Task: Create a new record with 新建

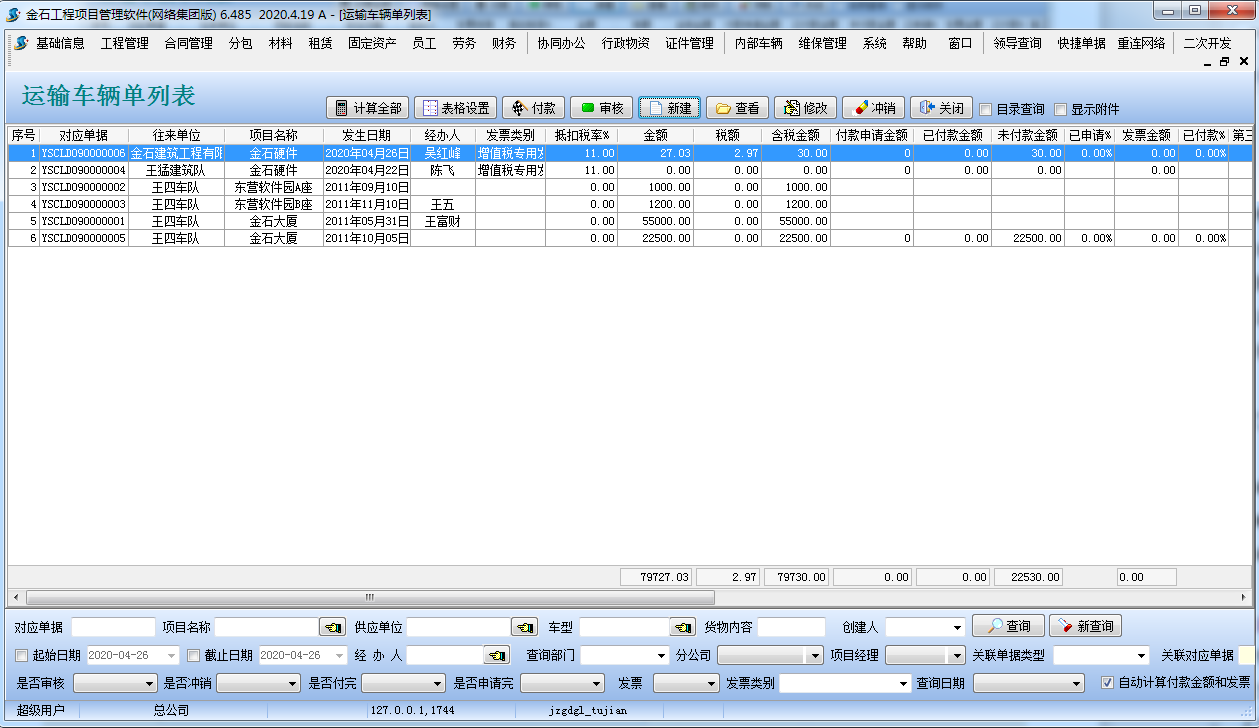Action: click(668, 108)
